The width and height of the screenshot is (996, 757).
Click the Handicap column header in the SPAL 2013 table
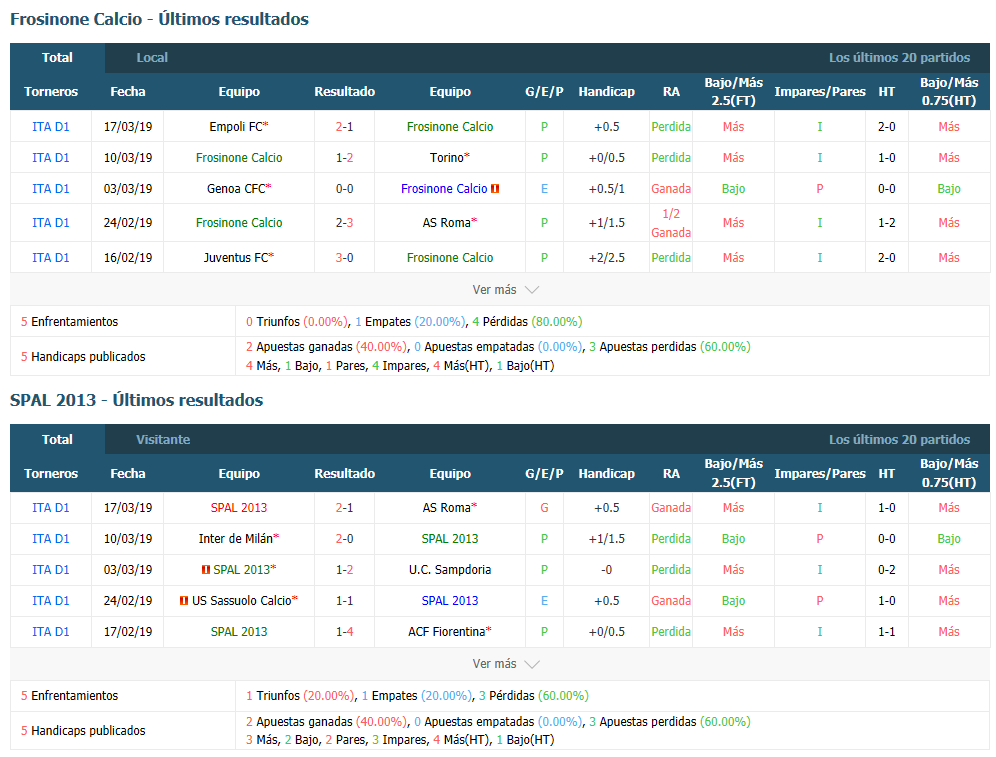pyautogui.click(x=607, y=474)
